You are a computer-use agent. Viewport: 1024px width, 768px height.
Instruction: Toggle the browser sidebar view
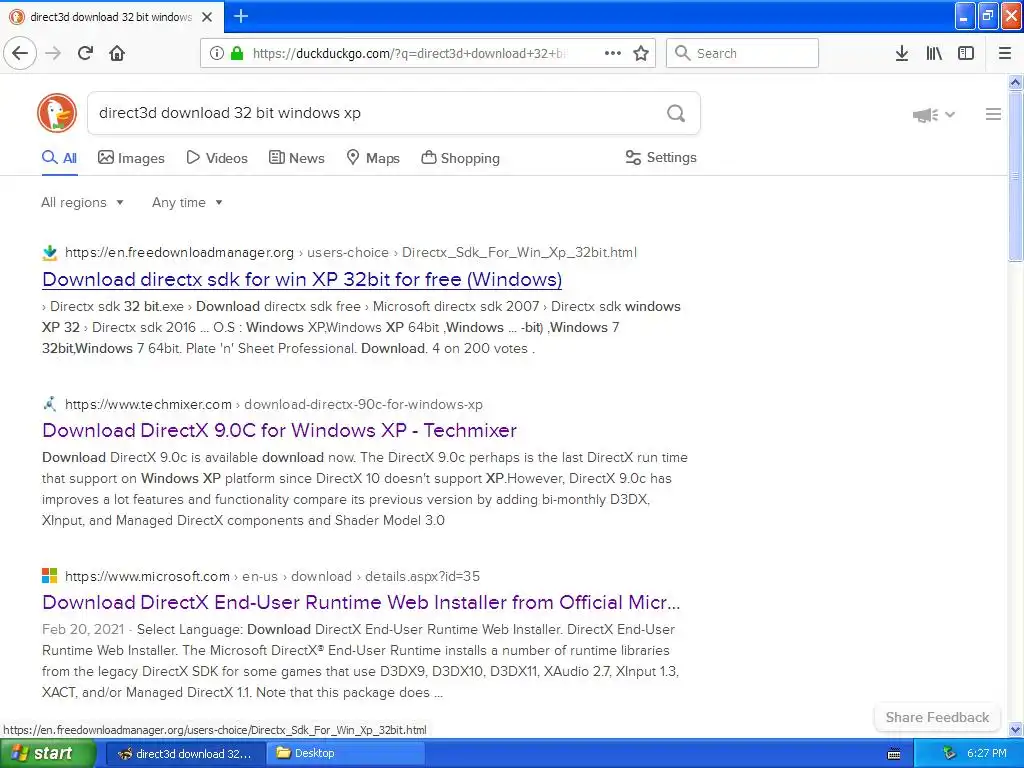tap(966, 53)
